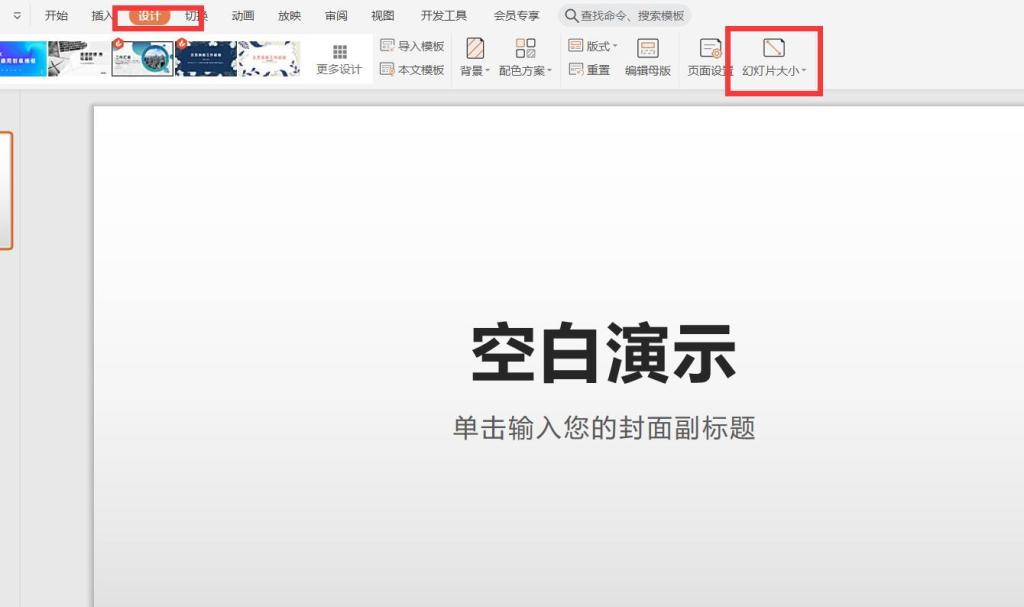Click the 页面设置 page setup icon
Screen dimensions: 1024x607
[x=710, y=49]
